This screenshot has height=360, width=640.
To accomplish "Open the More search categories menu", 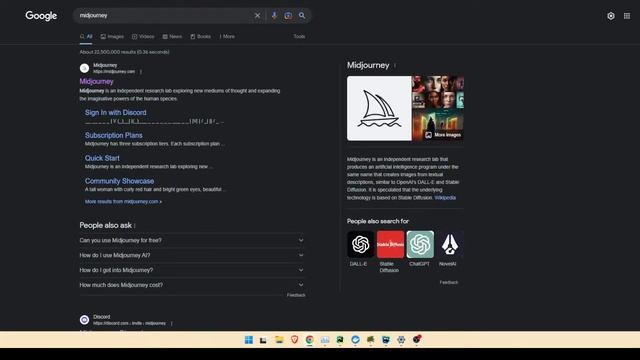I will tap(227, 37).
